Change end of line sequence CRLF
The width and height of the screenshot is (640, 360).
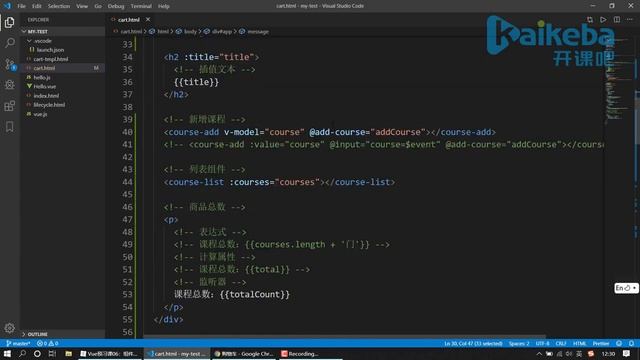(561, 343)
